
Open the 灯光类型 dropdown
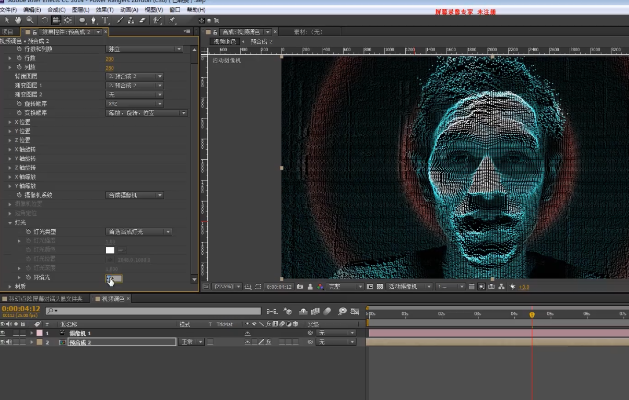point(139,231)
